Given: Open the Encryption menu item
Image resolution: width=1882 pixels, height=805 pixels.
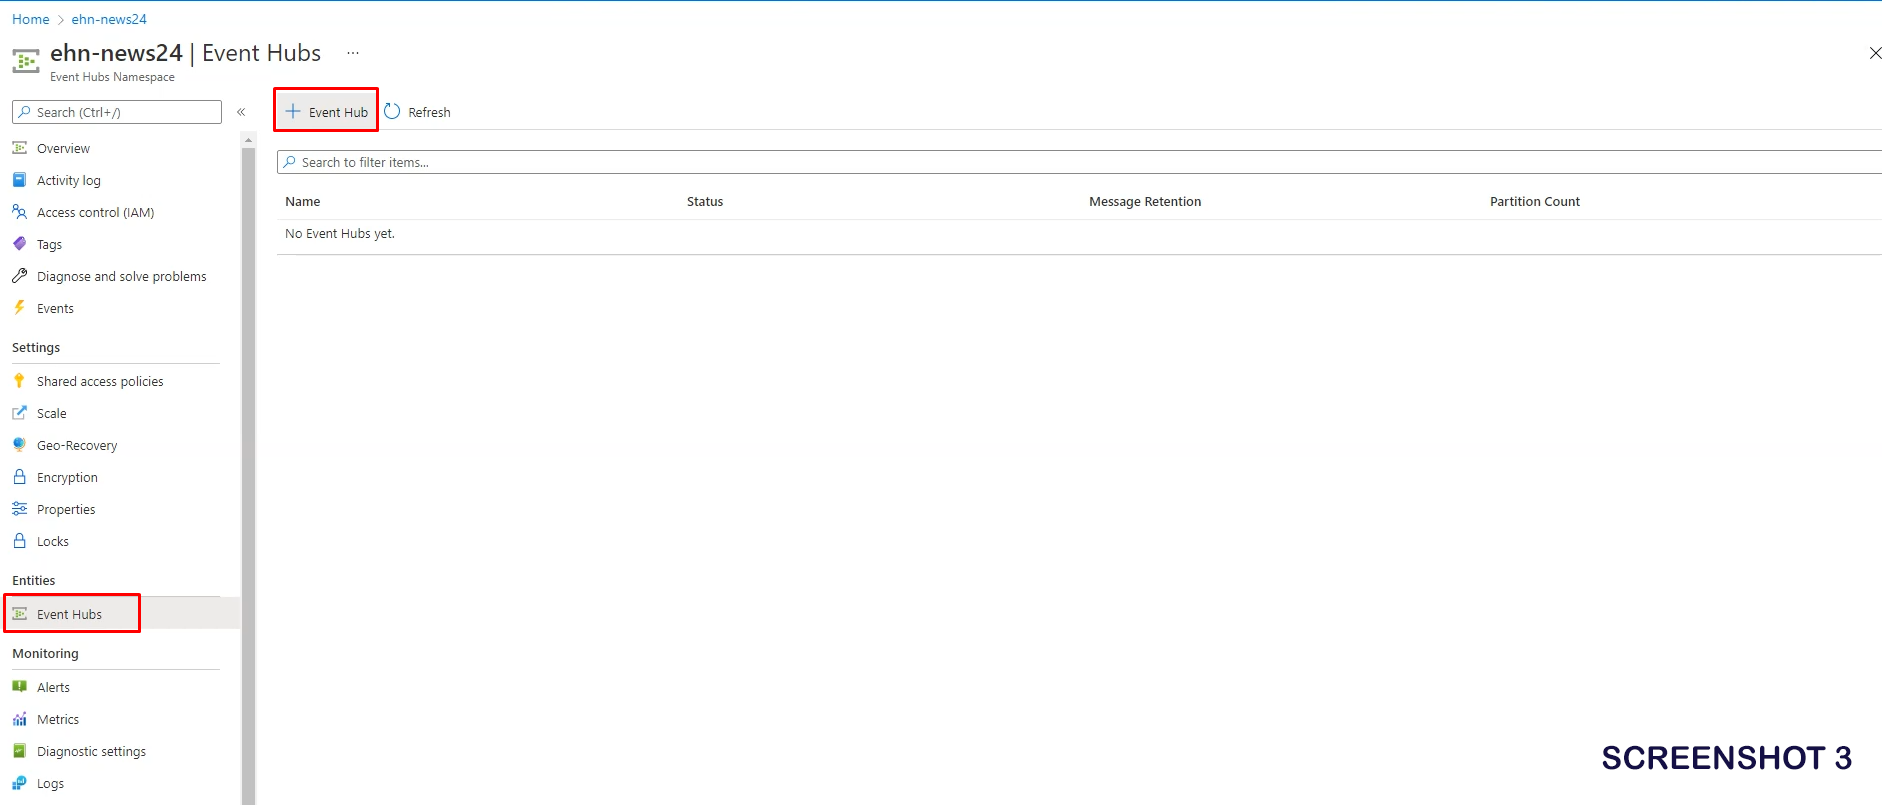Looking at the screenshot, I should tap(67, 477).
